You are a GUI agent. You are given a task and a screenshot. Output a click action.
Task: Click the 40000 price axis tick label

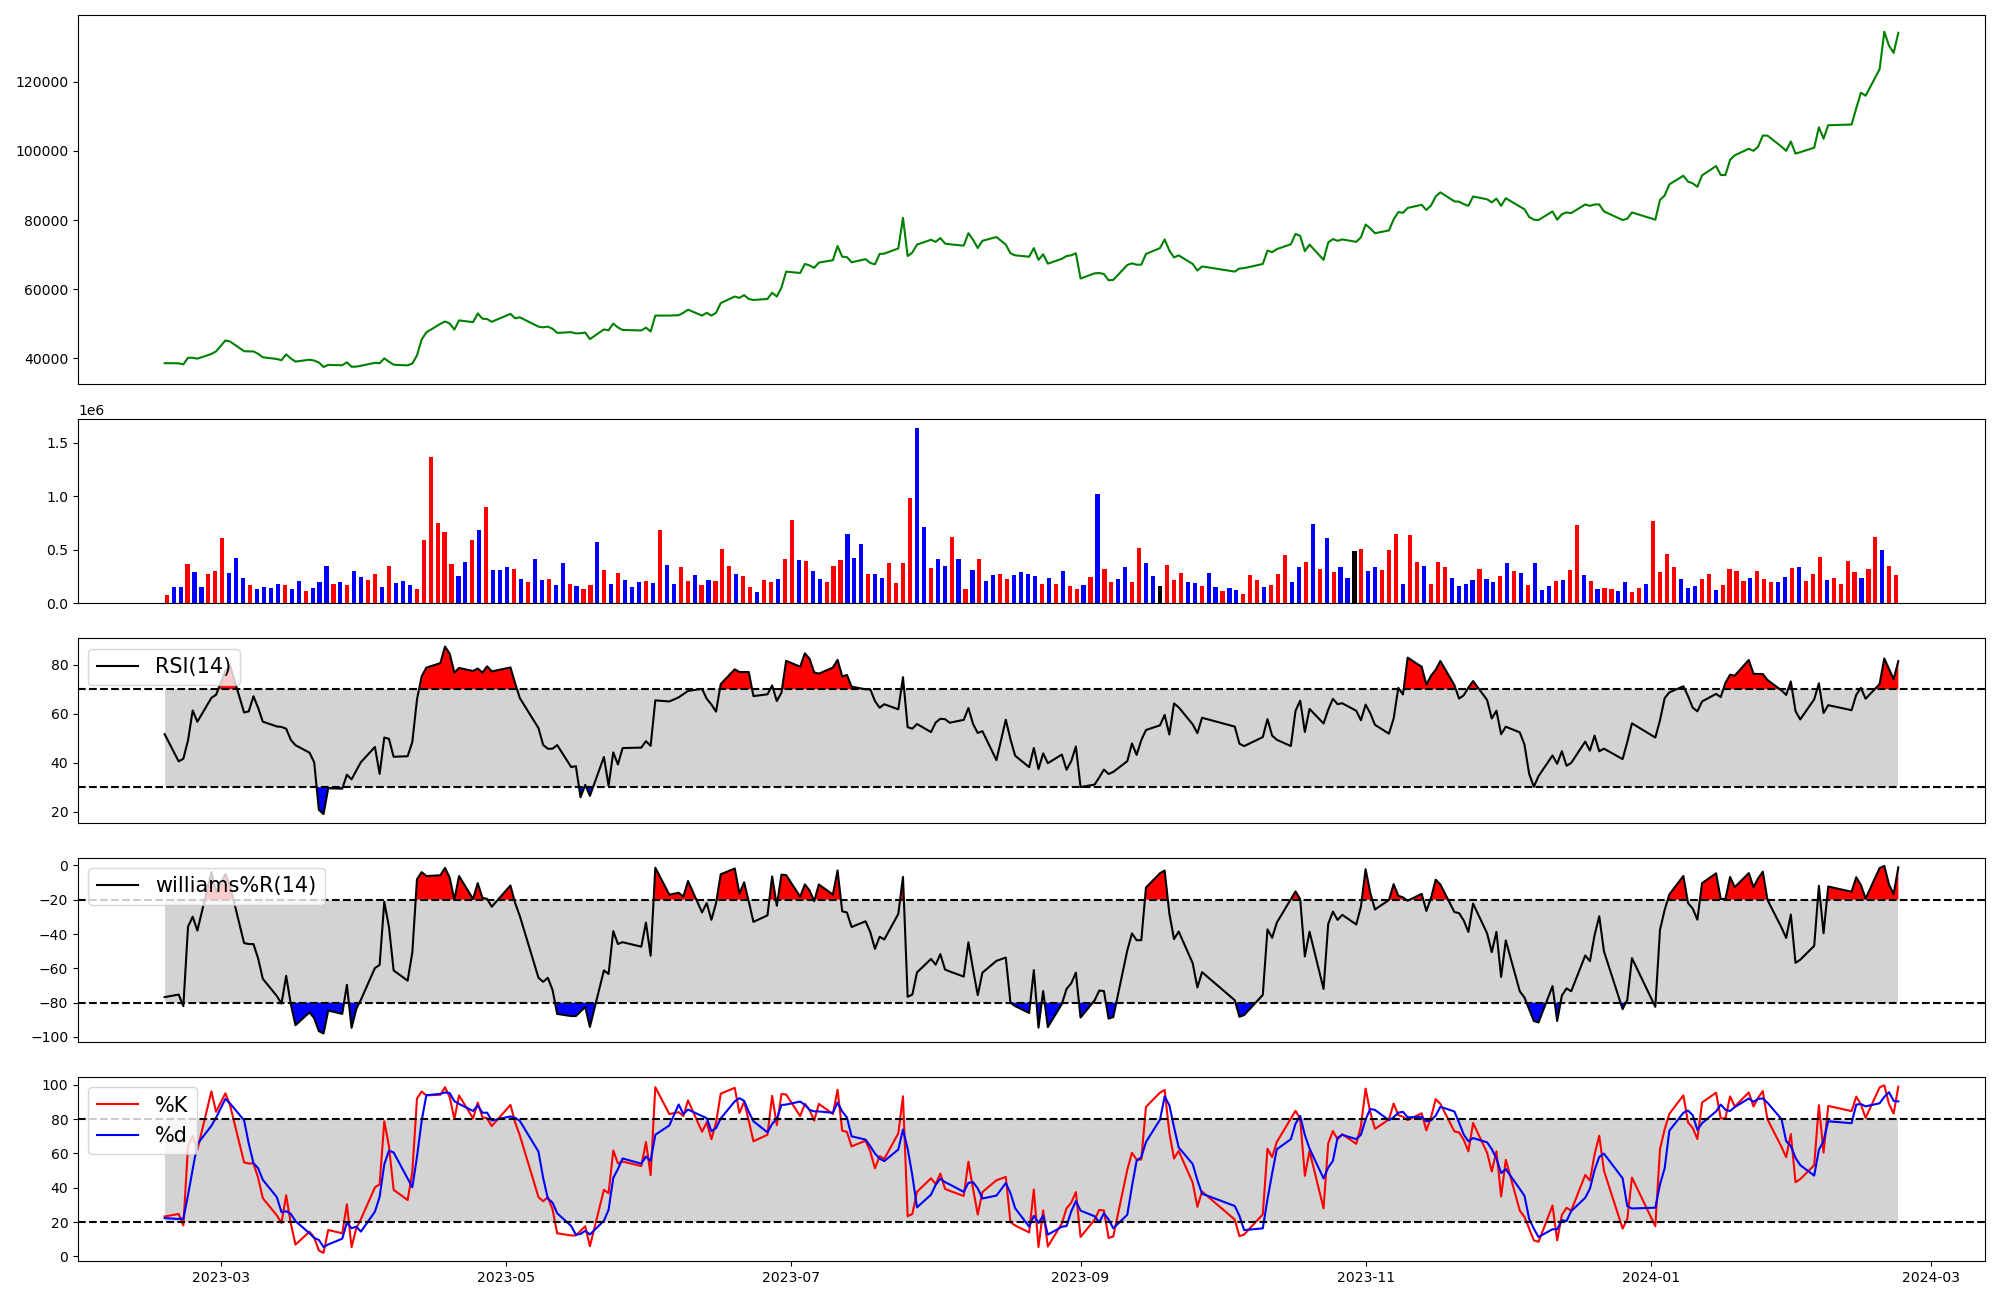coord(46,359)
